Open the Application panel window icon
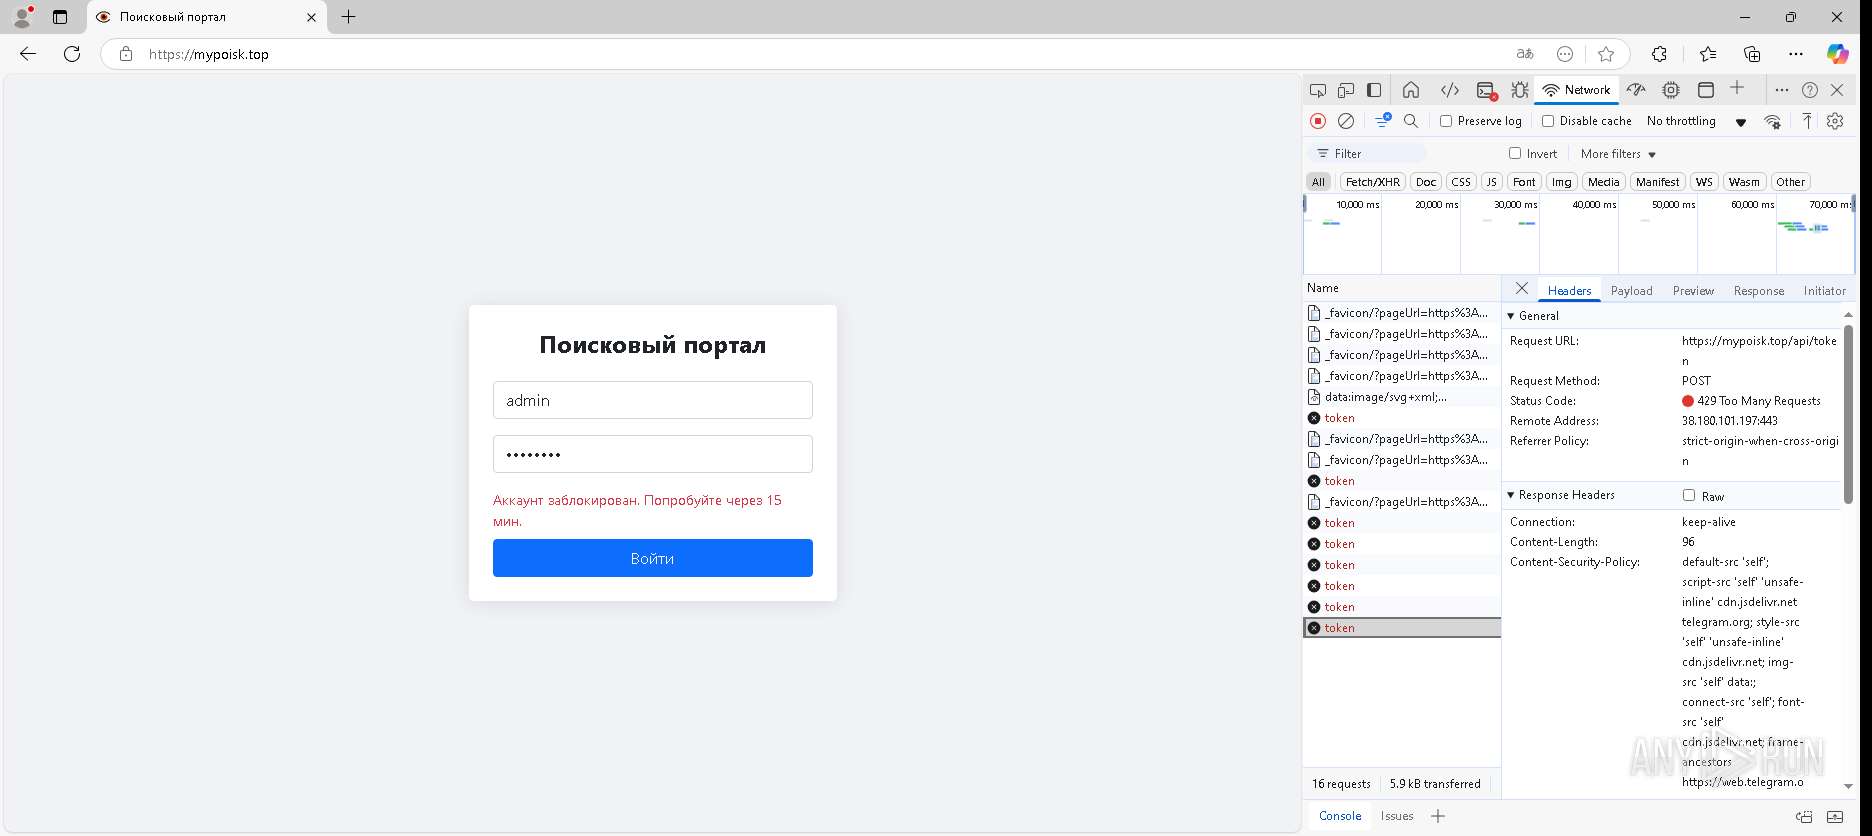 coord(1706,90)
